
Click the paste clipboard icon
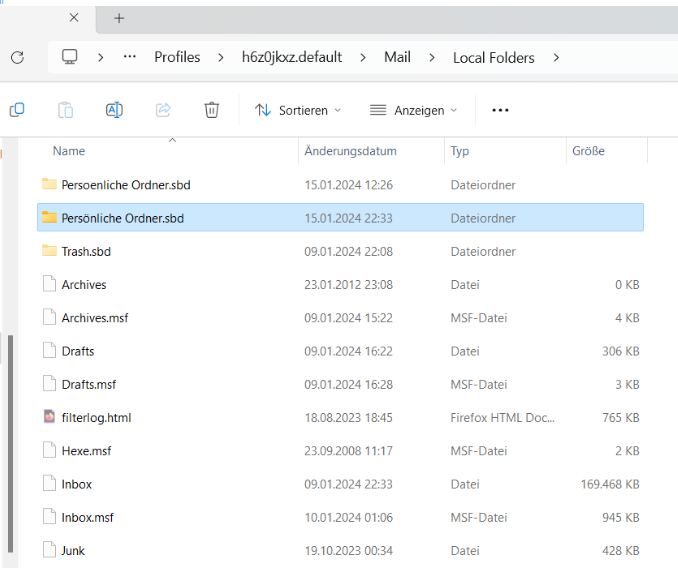[65, 110]
